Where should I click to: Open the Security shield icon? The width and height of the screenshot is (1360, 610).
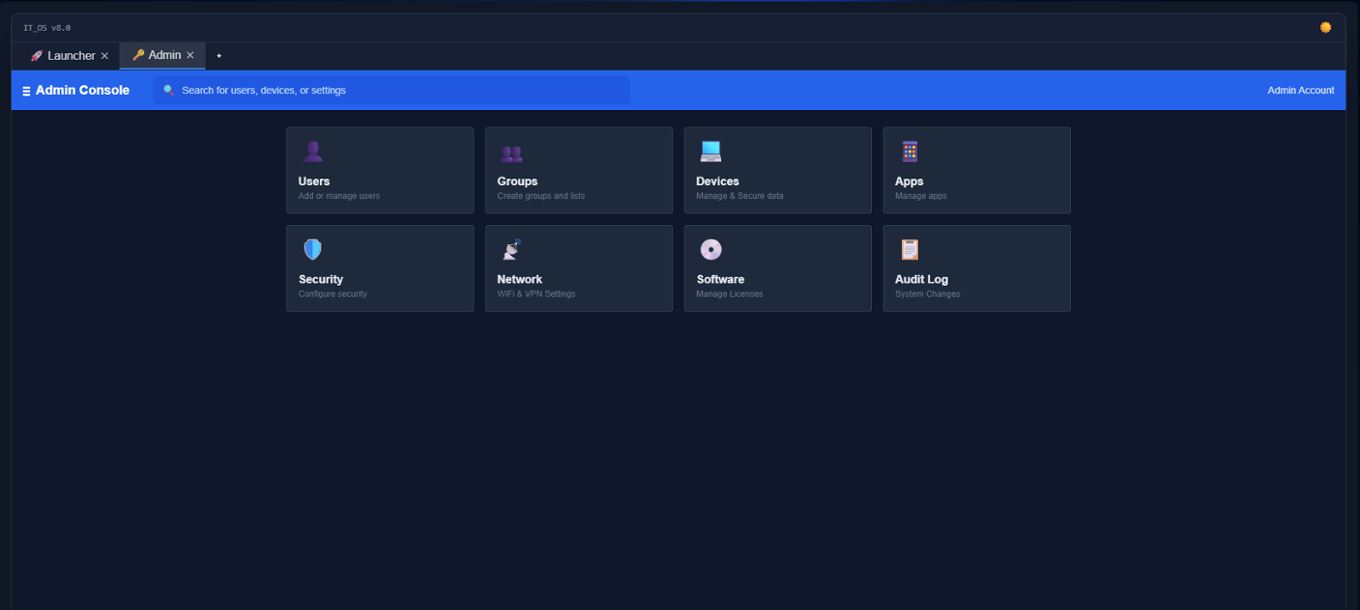tap(312, 249)
